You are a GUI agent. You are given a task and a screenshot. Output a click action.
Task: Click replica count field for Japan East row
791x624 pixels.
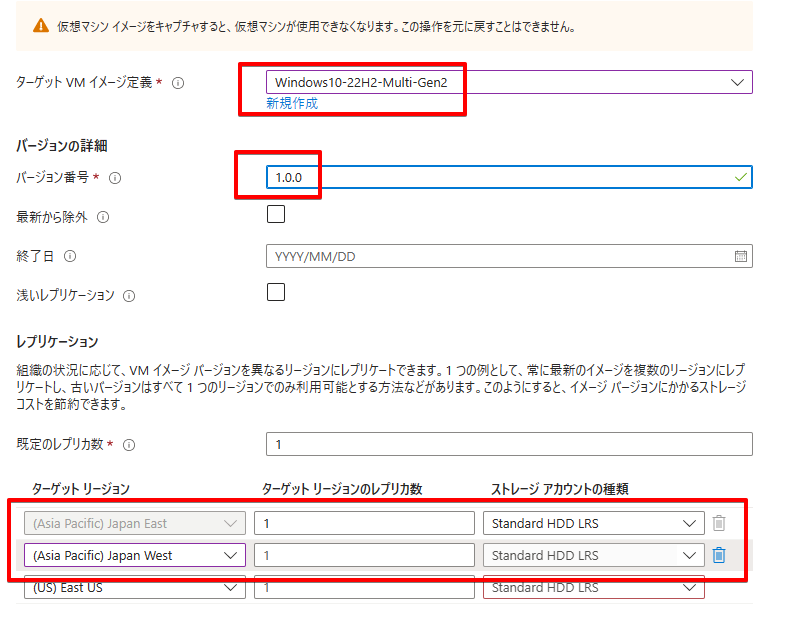(x=364, y=523)
